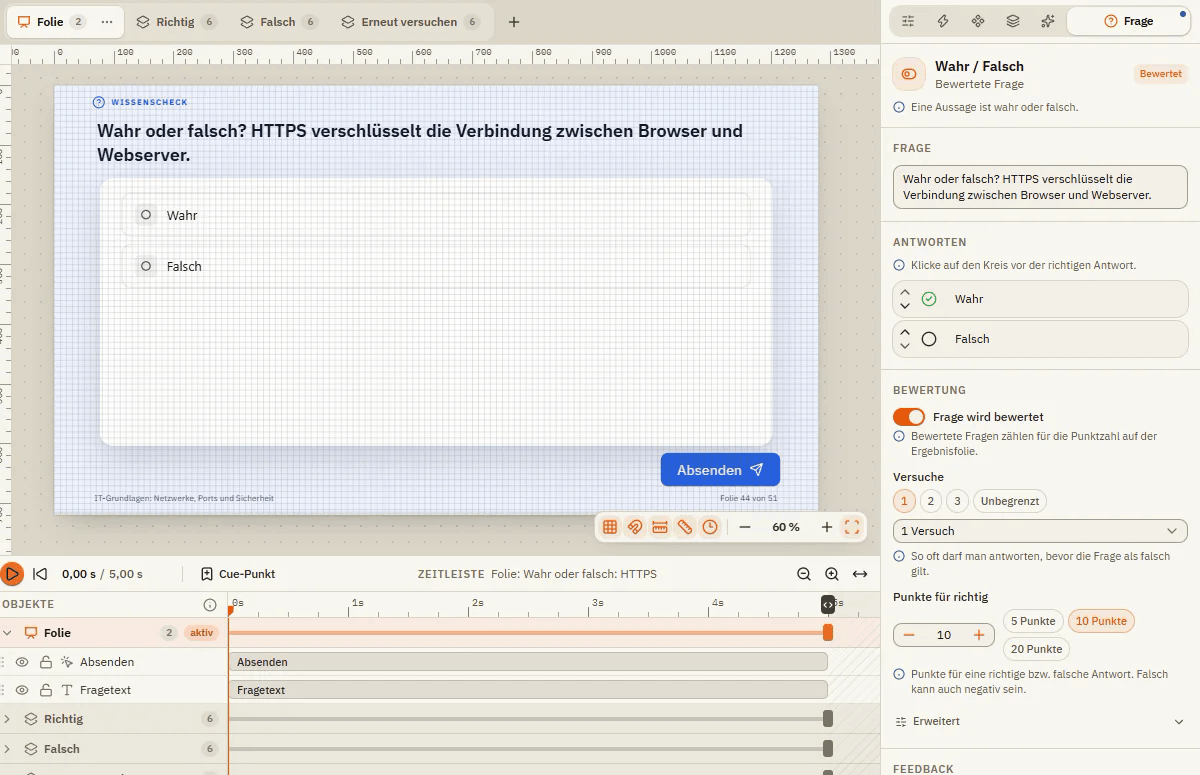Hide the Absenden object in timeline

tap(22, 662)
